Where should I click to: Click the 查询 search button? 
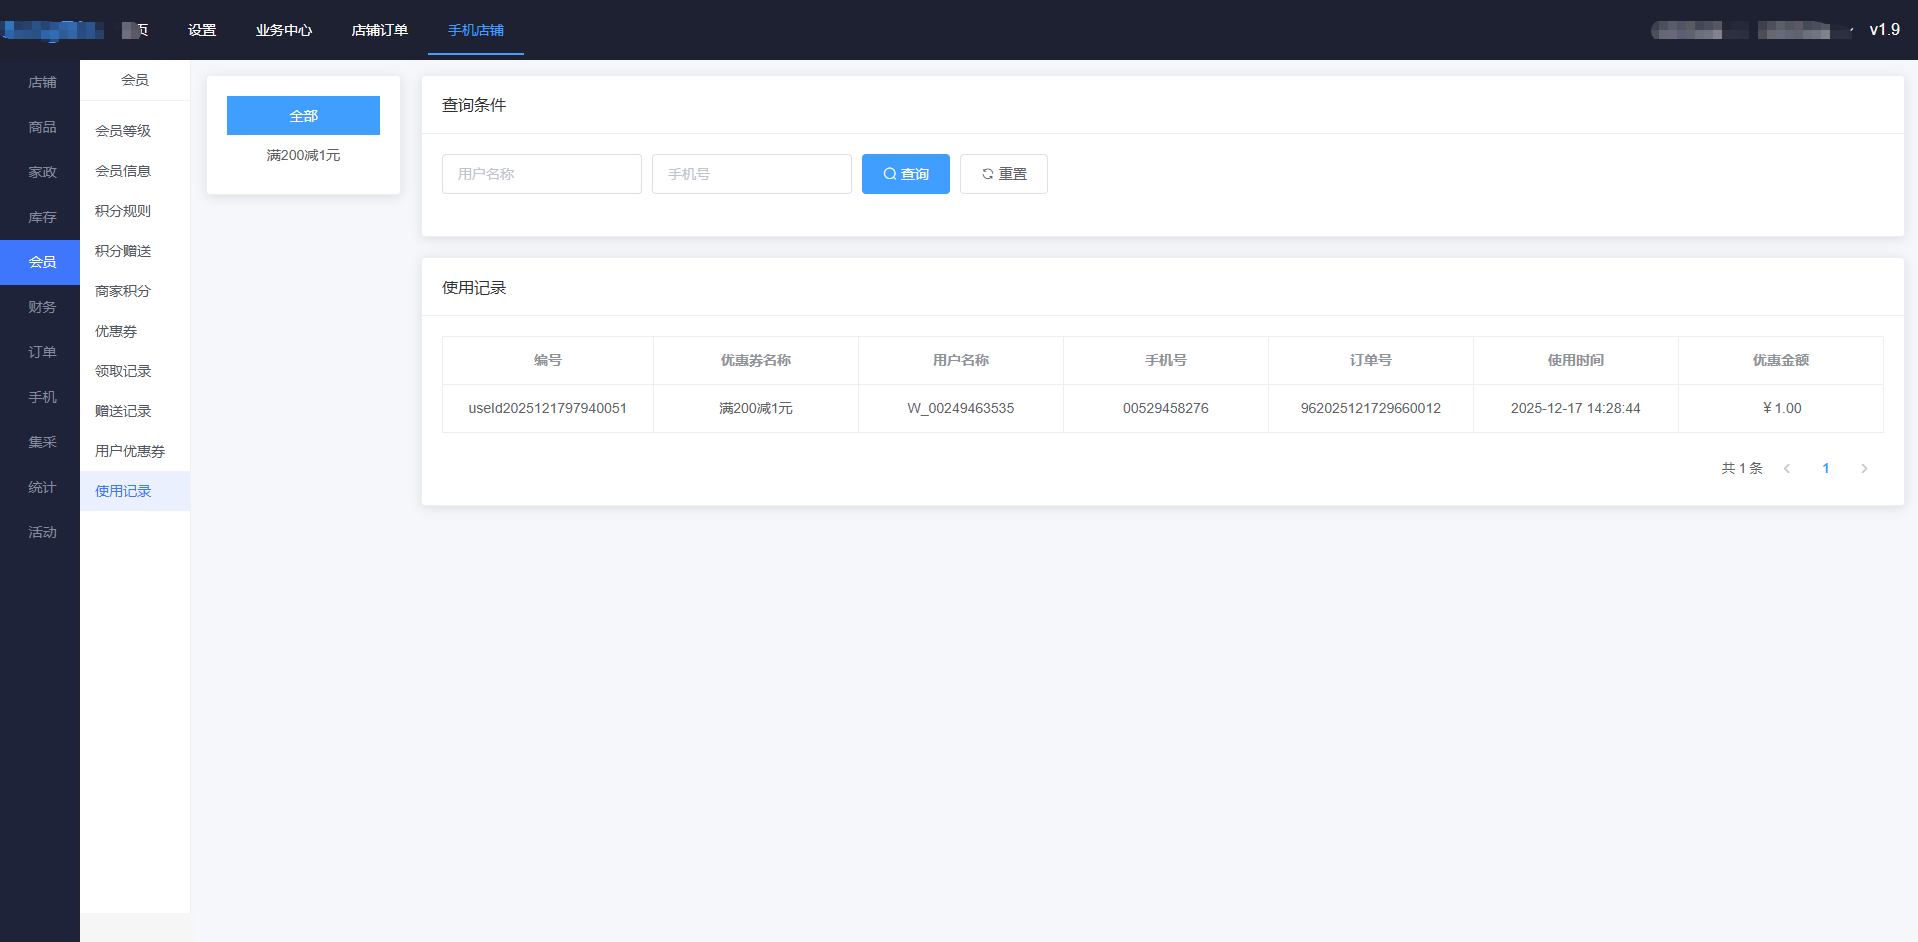(x=905, y=174)
